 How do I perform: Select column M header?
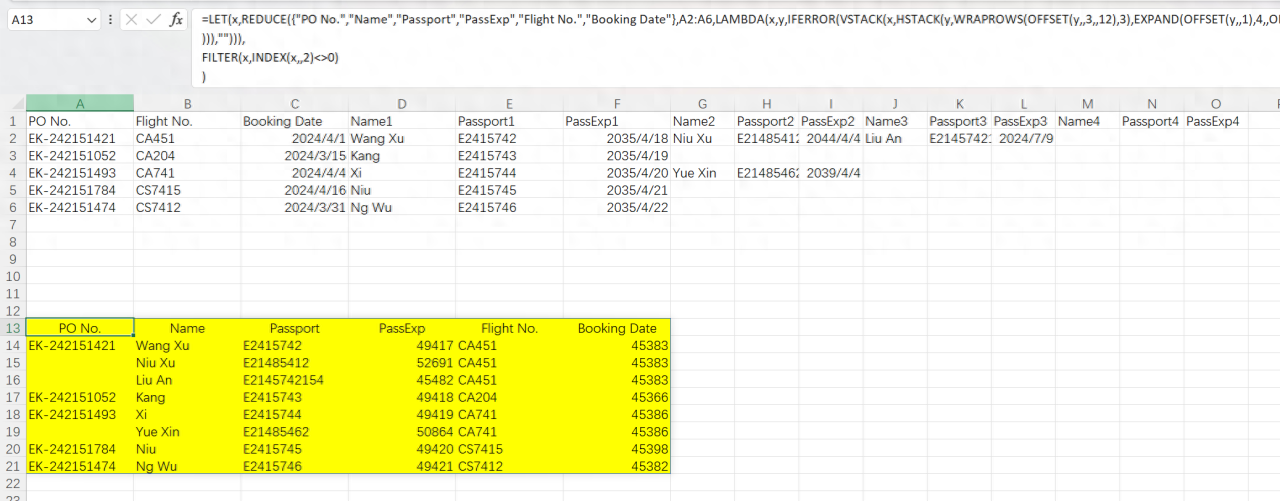[1087, 103]
